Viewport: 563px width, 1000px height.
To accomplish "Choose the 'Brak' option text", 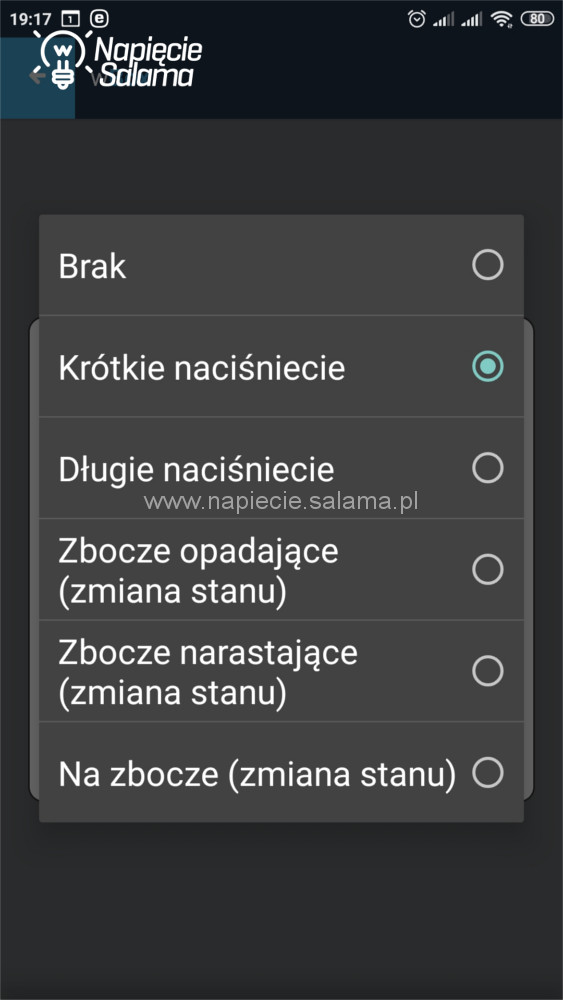I will tap(92, 267).
